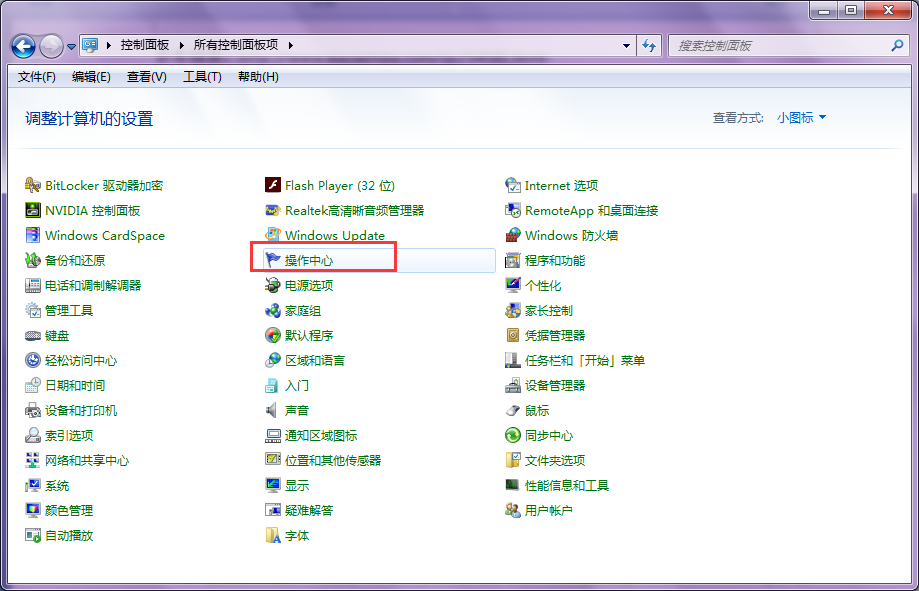Click the 同步中心 green icon
919x591 pixels.
(513, 435)
